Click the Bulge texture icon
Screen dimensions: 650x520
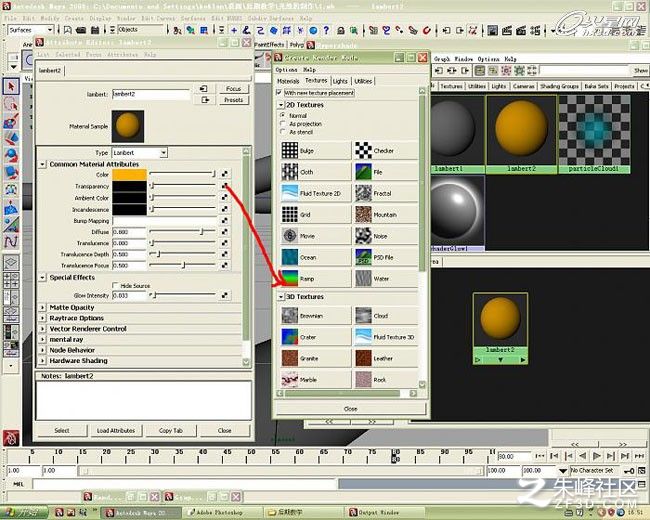(x=290, y=150)
